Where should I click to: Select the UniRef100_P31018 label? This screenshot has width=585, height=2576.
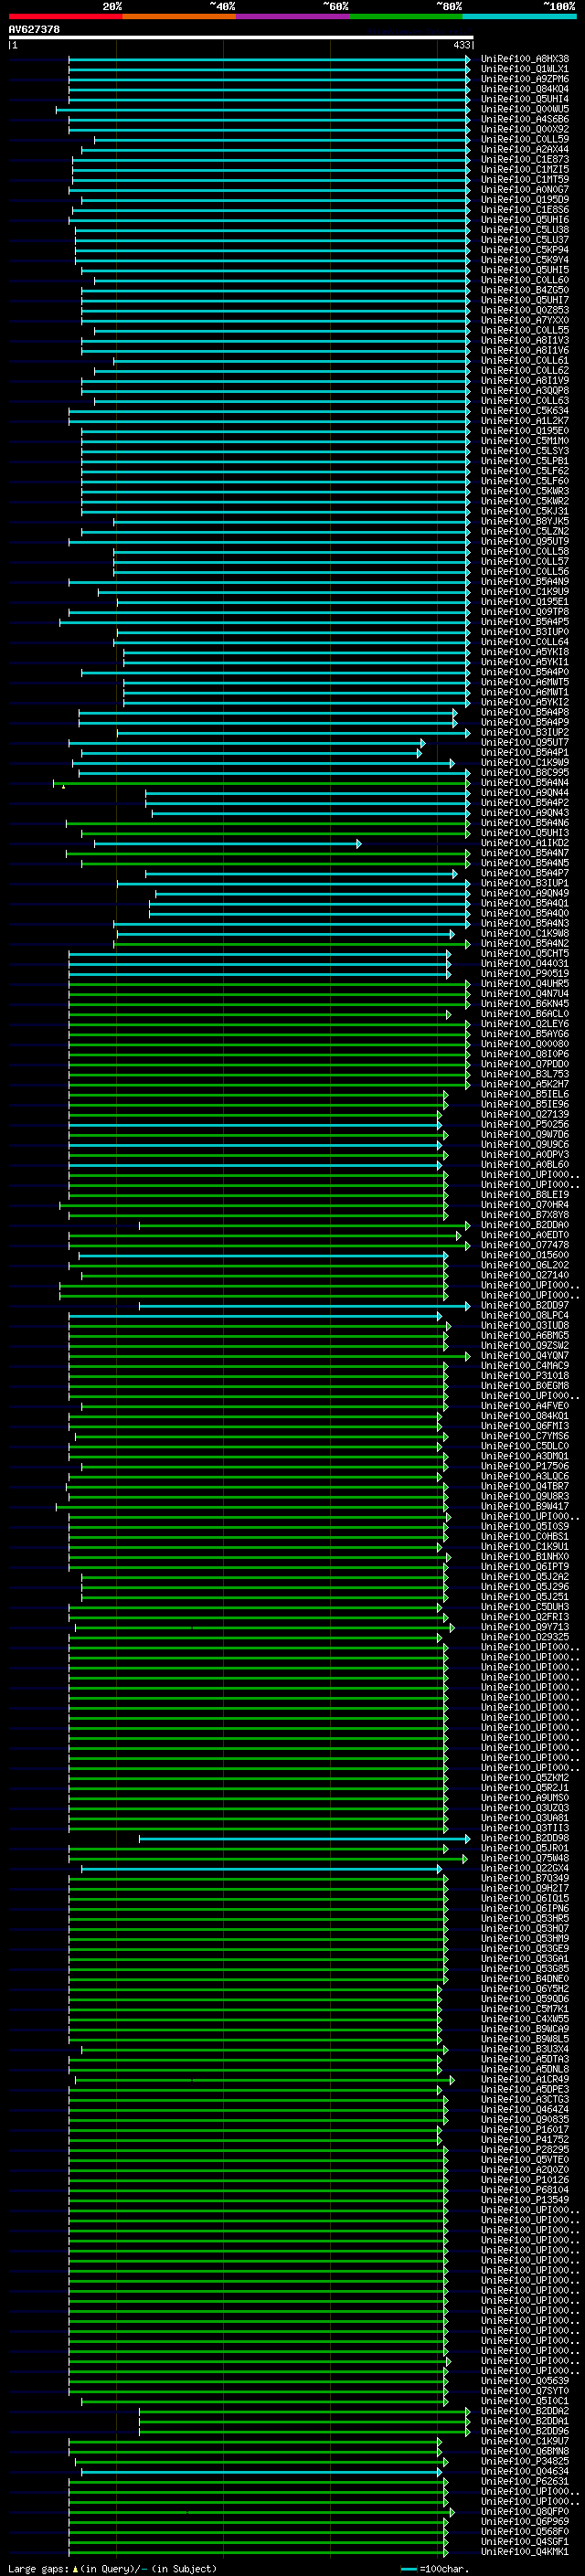tap(524, 1376)
